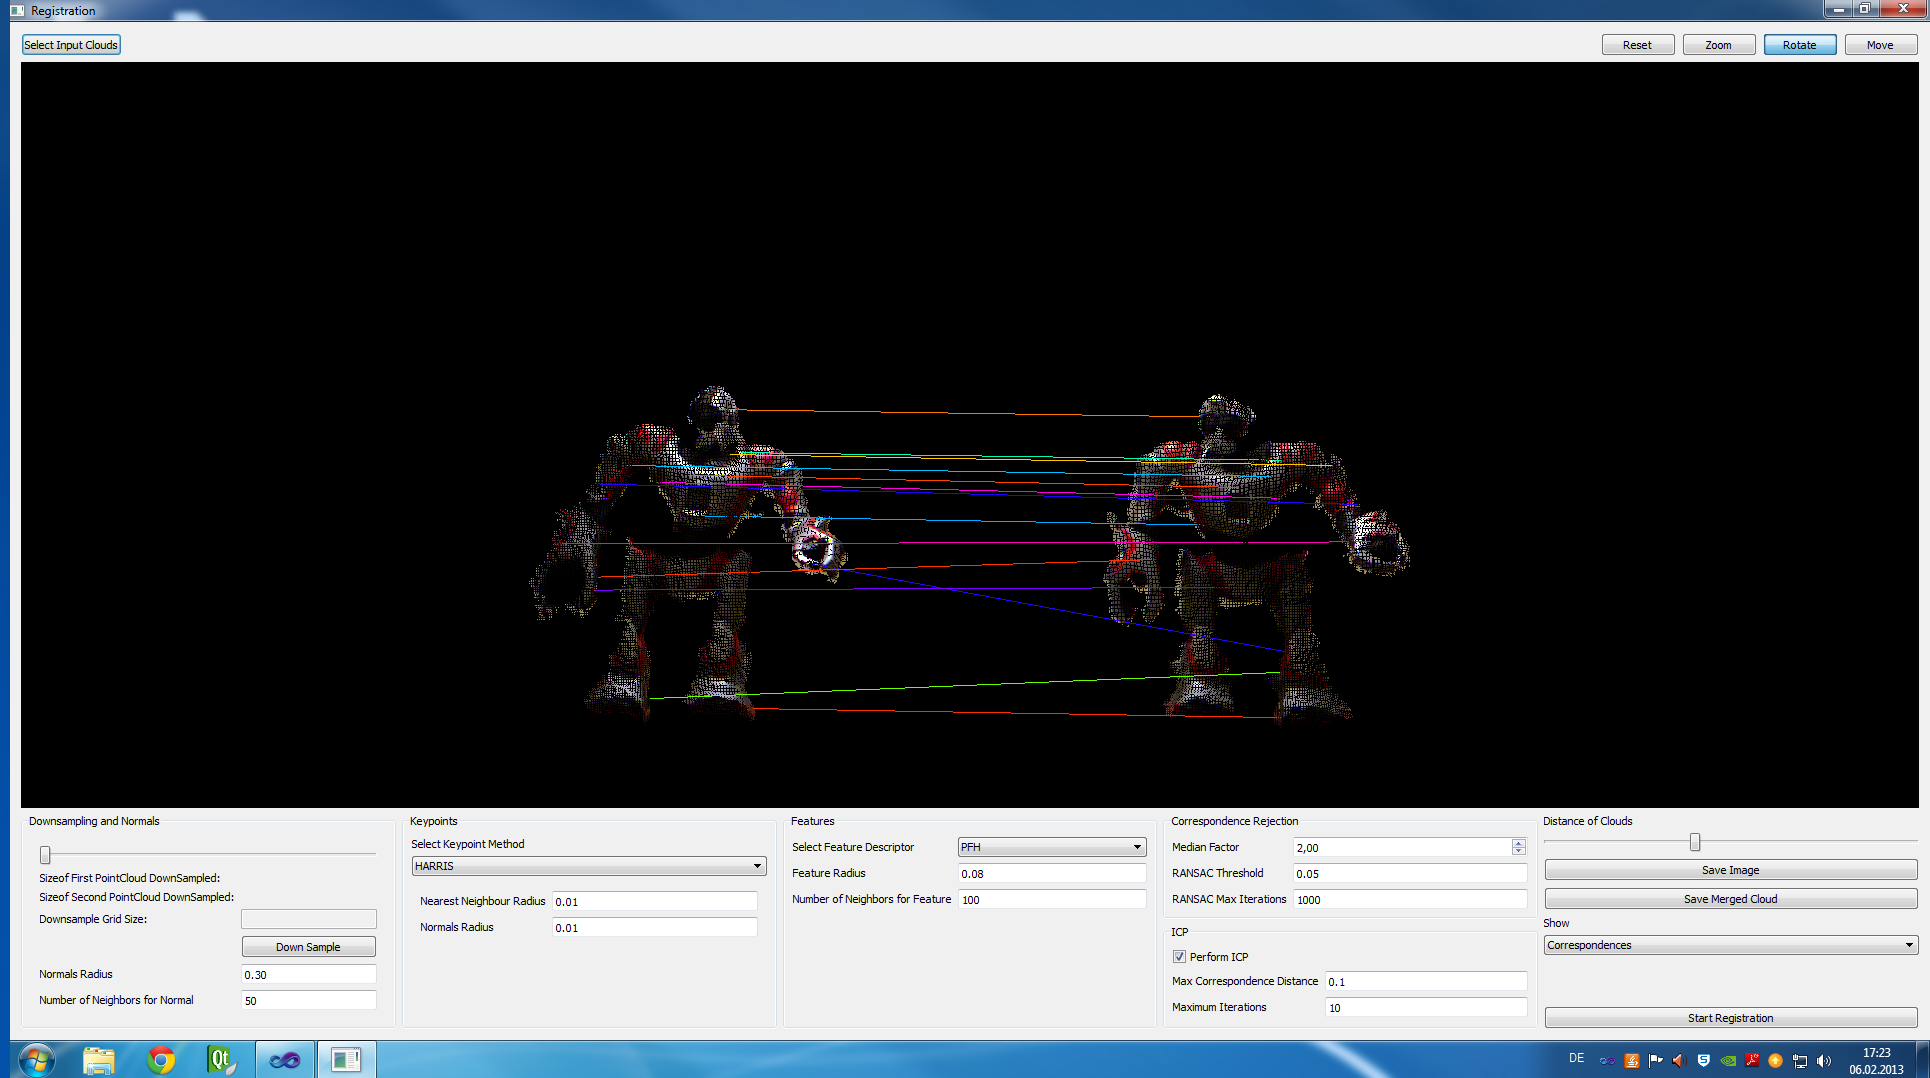The image size is (1930, 1078).
Task: Click the Windows Start orb
Action: 37,1059
